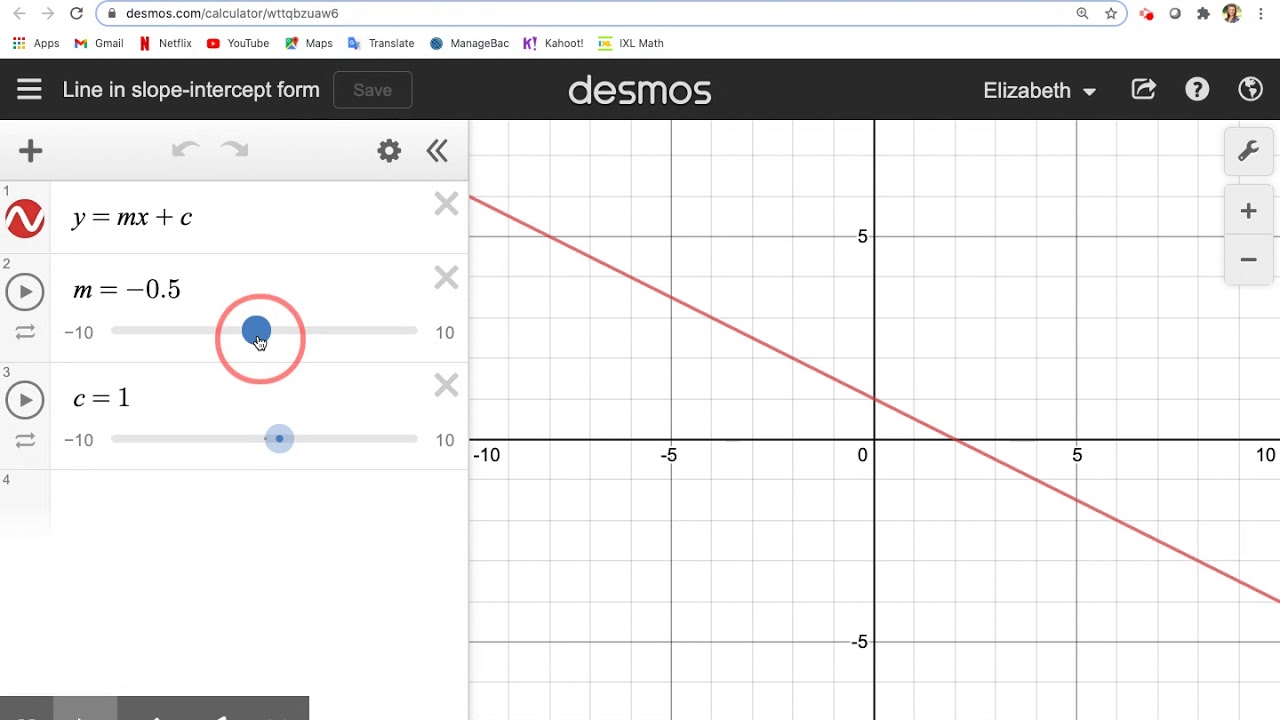Screen dimensions: 1280x720
Task: Open Translate bookmark
Action: [381, 43]
